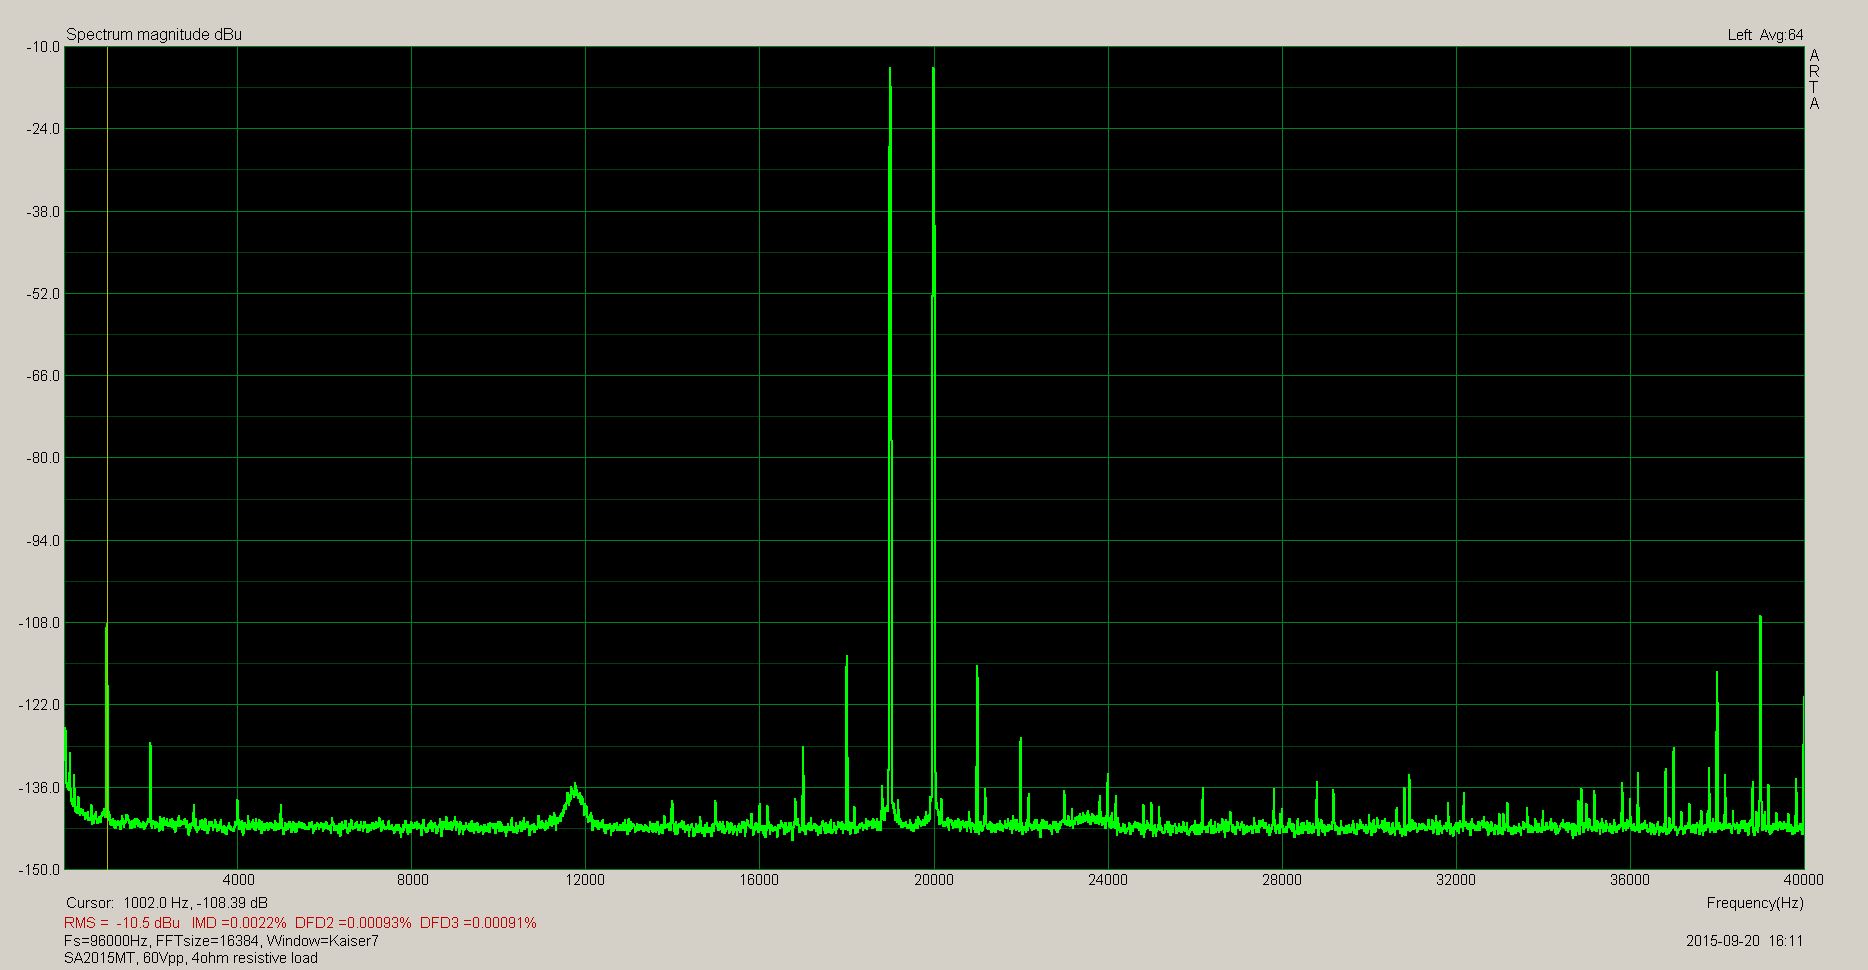Click the -10.0 y-axis value

point(42,47)
